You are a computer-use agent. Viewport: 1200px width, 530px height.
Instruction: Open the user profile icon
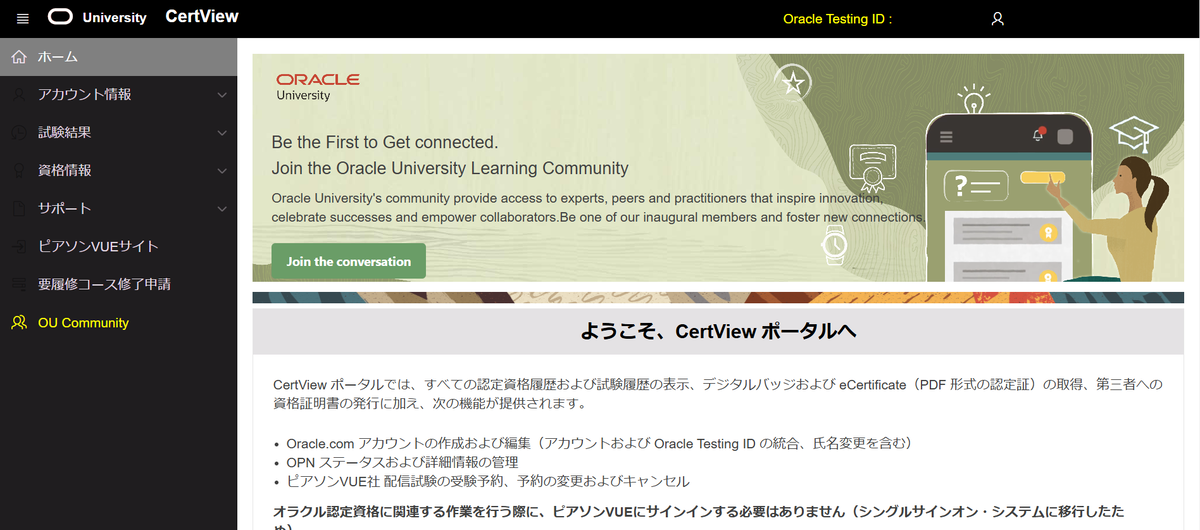[x=997, y=19]
